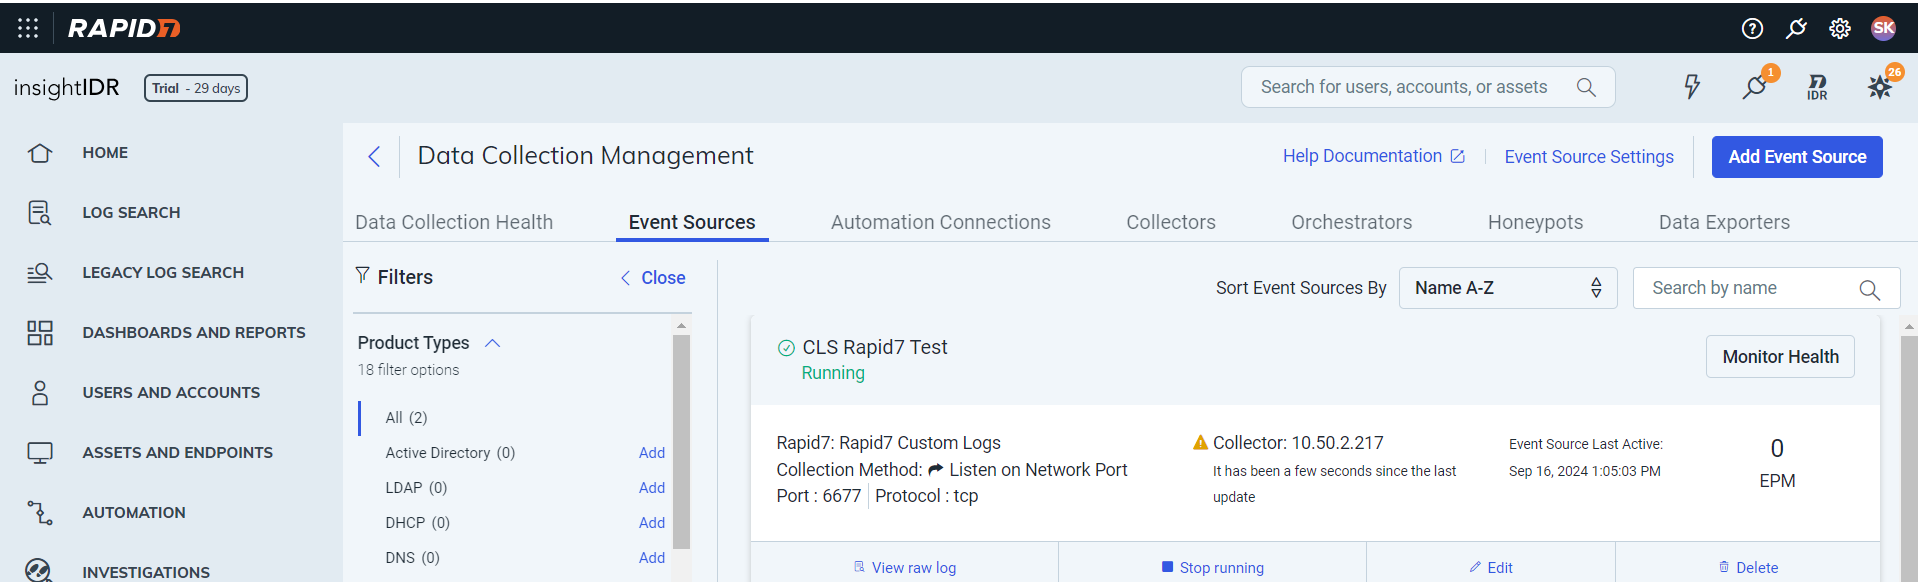Click the Legacy Log Search sidebar icon
Viewport: 1918px width, 582px height.
pyautogui.click(x=40, y=273)
